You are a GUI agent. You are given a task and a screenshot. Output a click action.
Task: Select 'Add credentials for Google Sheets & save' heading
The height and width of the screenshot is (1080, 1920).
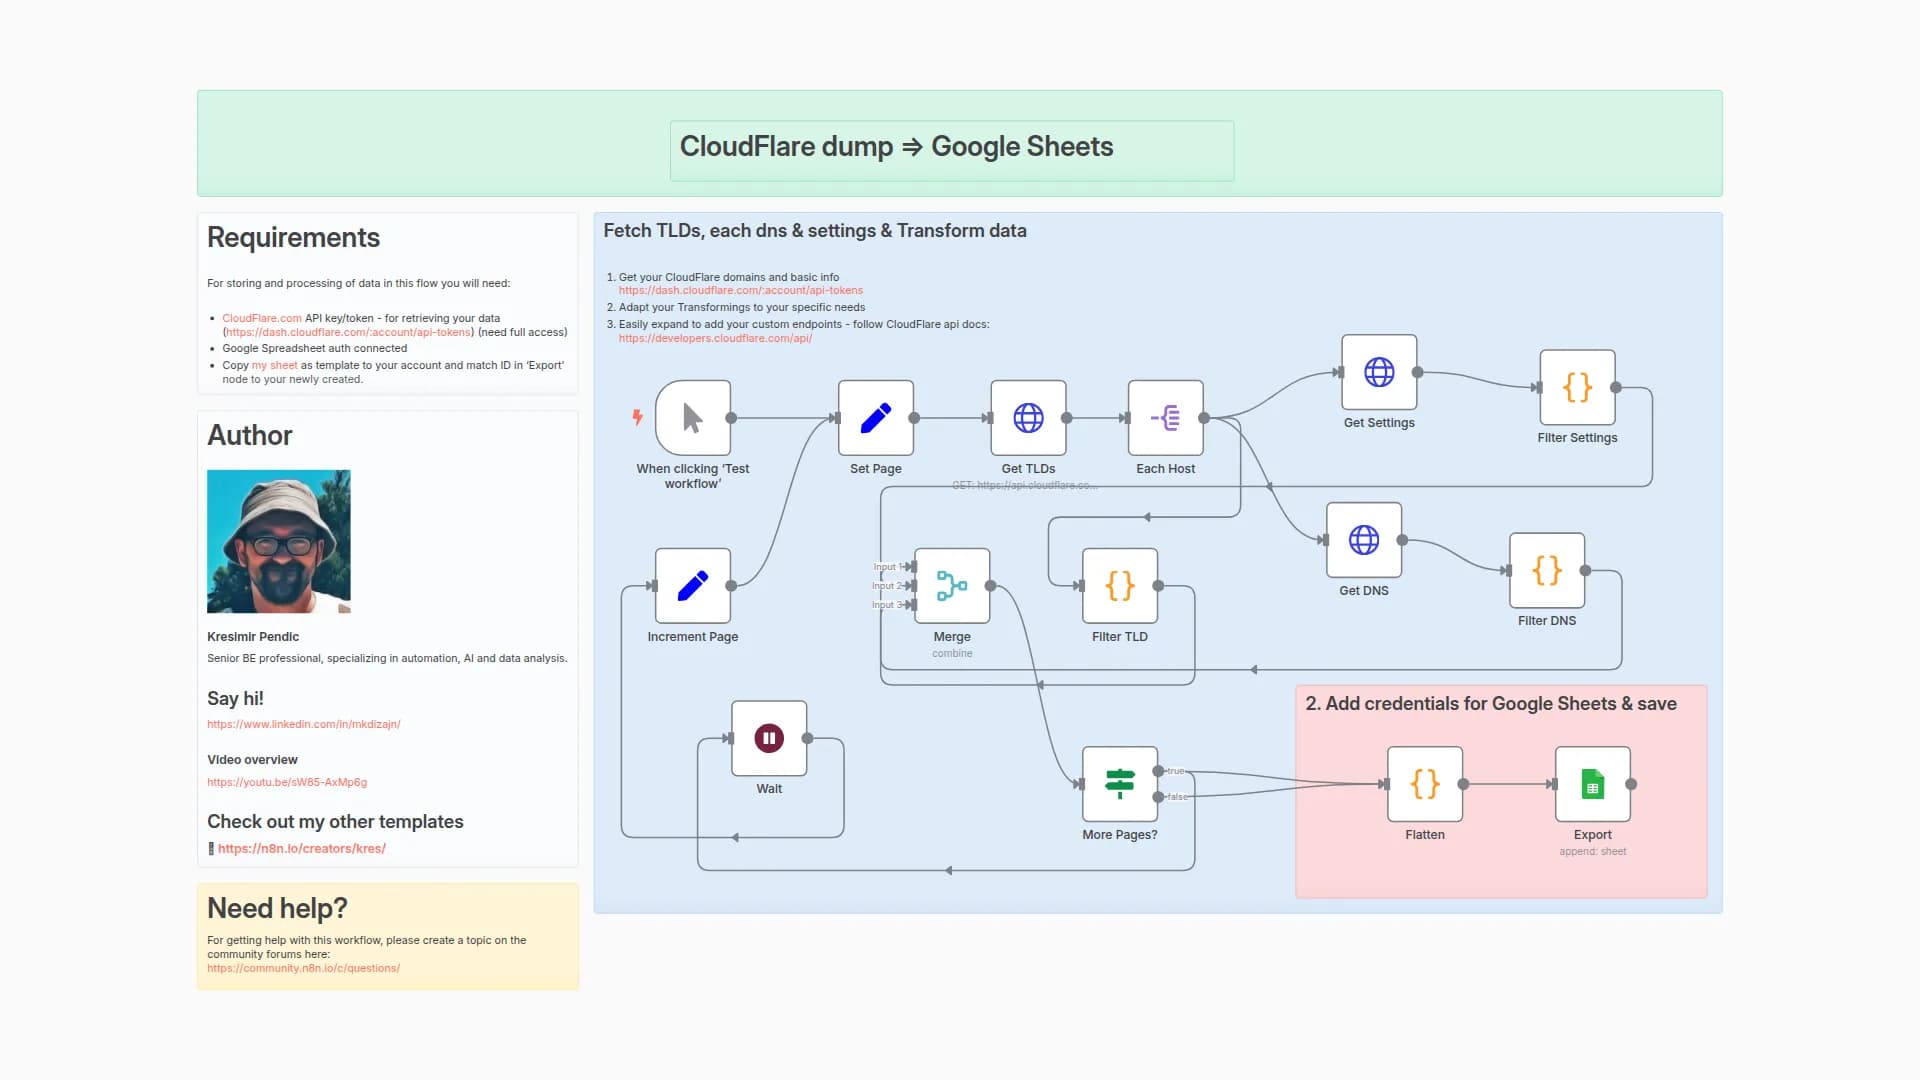[1491, 704]
